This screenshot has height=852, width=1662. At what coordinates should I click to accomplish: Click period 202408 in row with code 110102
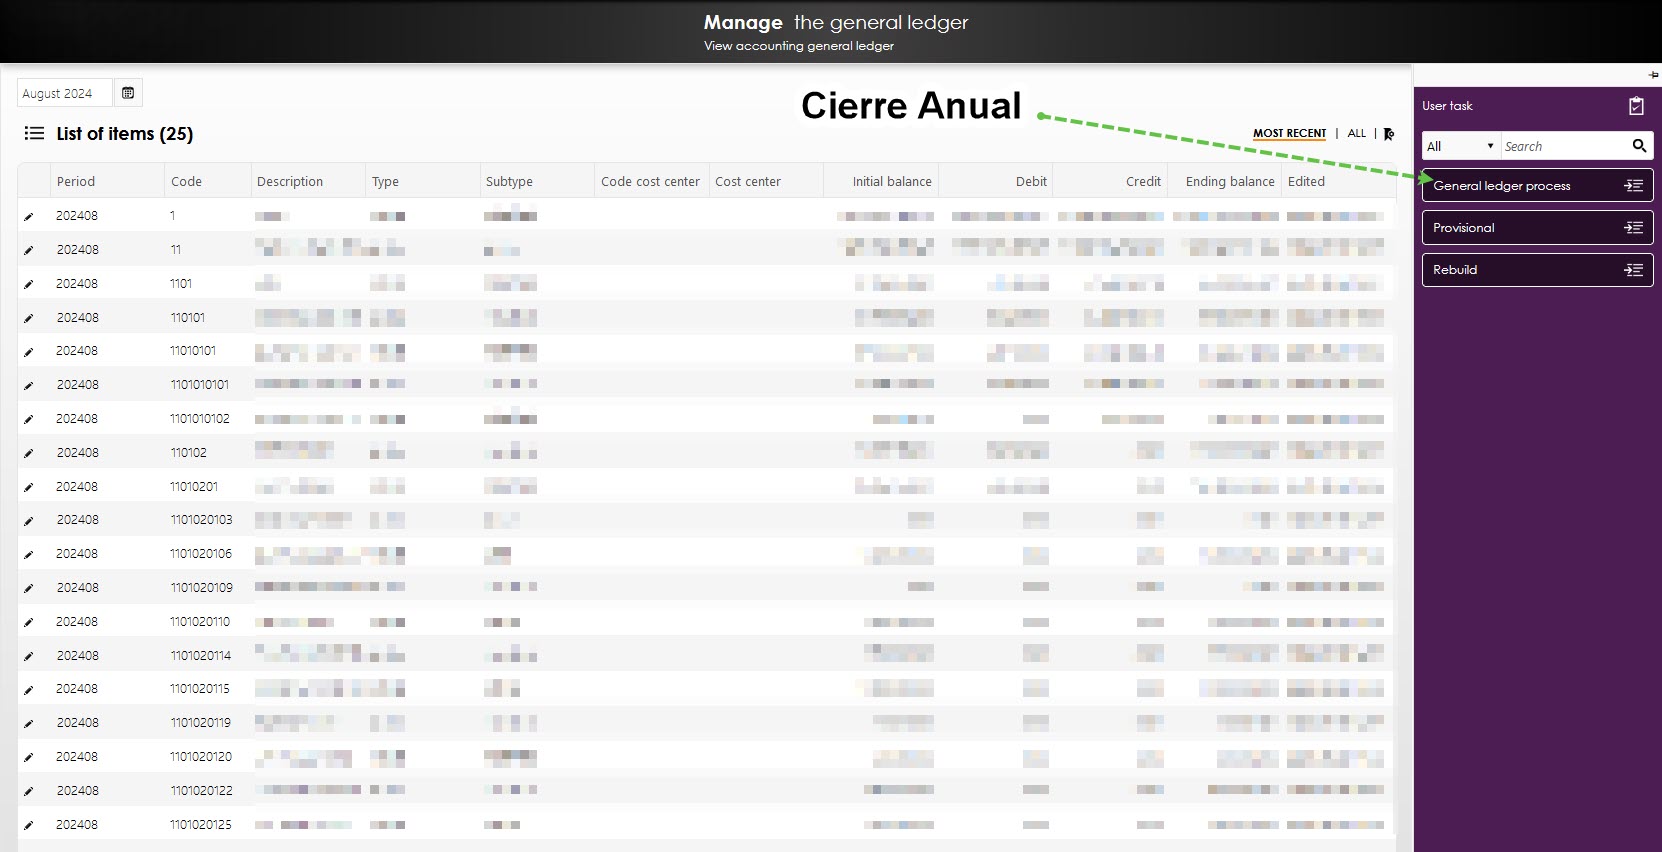pos(77,453)
